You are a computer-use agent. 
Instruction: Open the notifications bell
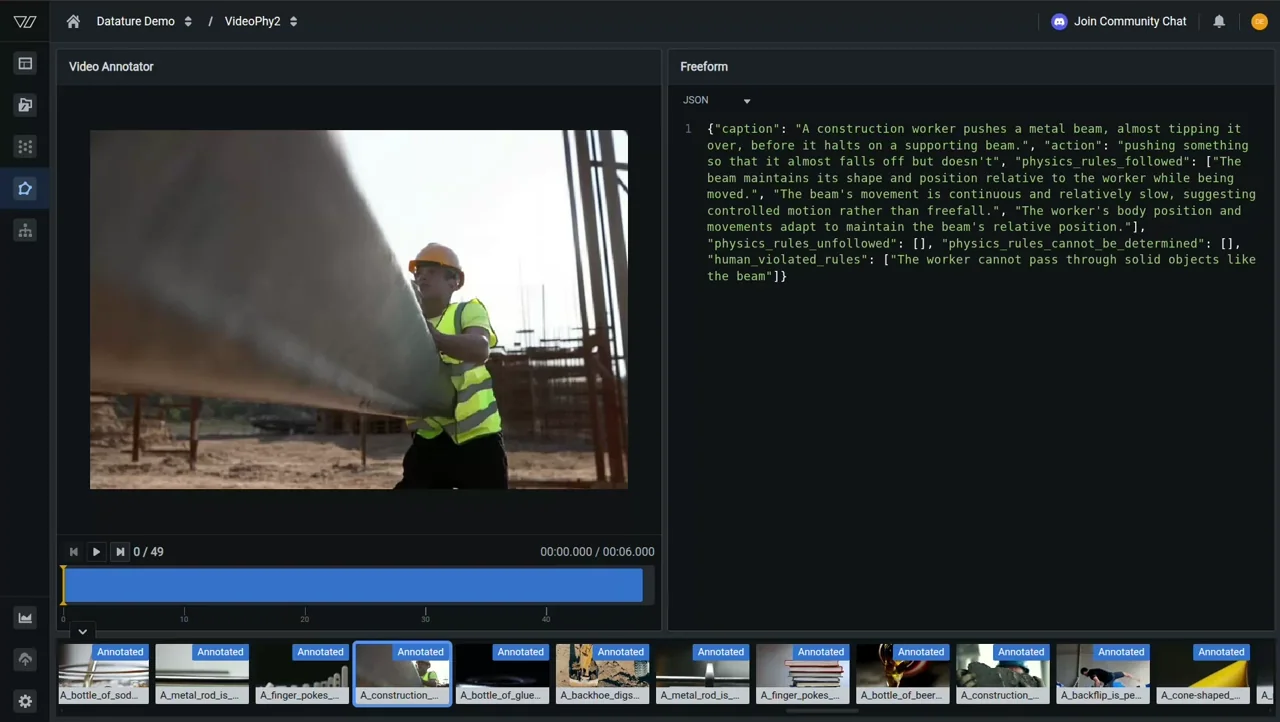click(1219, 21)
